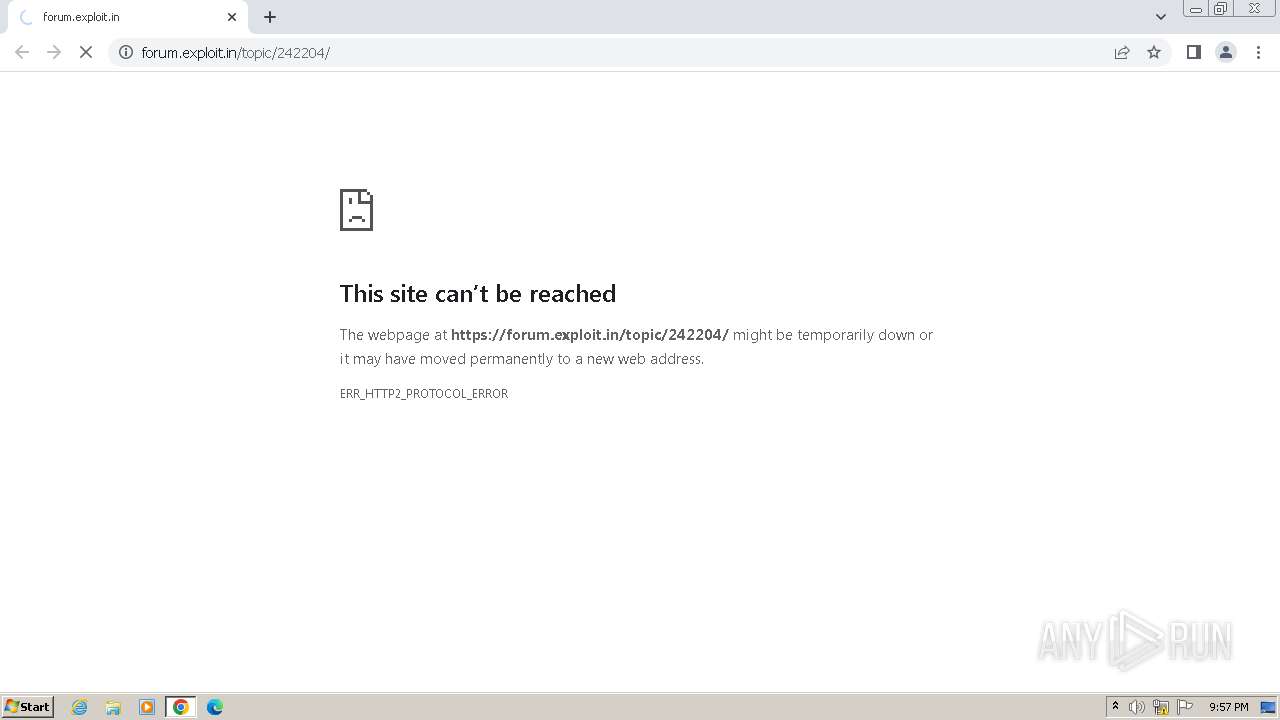
Task: Open Action Center flag icon
Action: 1185,707
